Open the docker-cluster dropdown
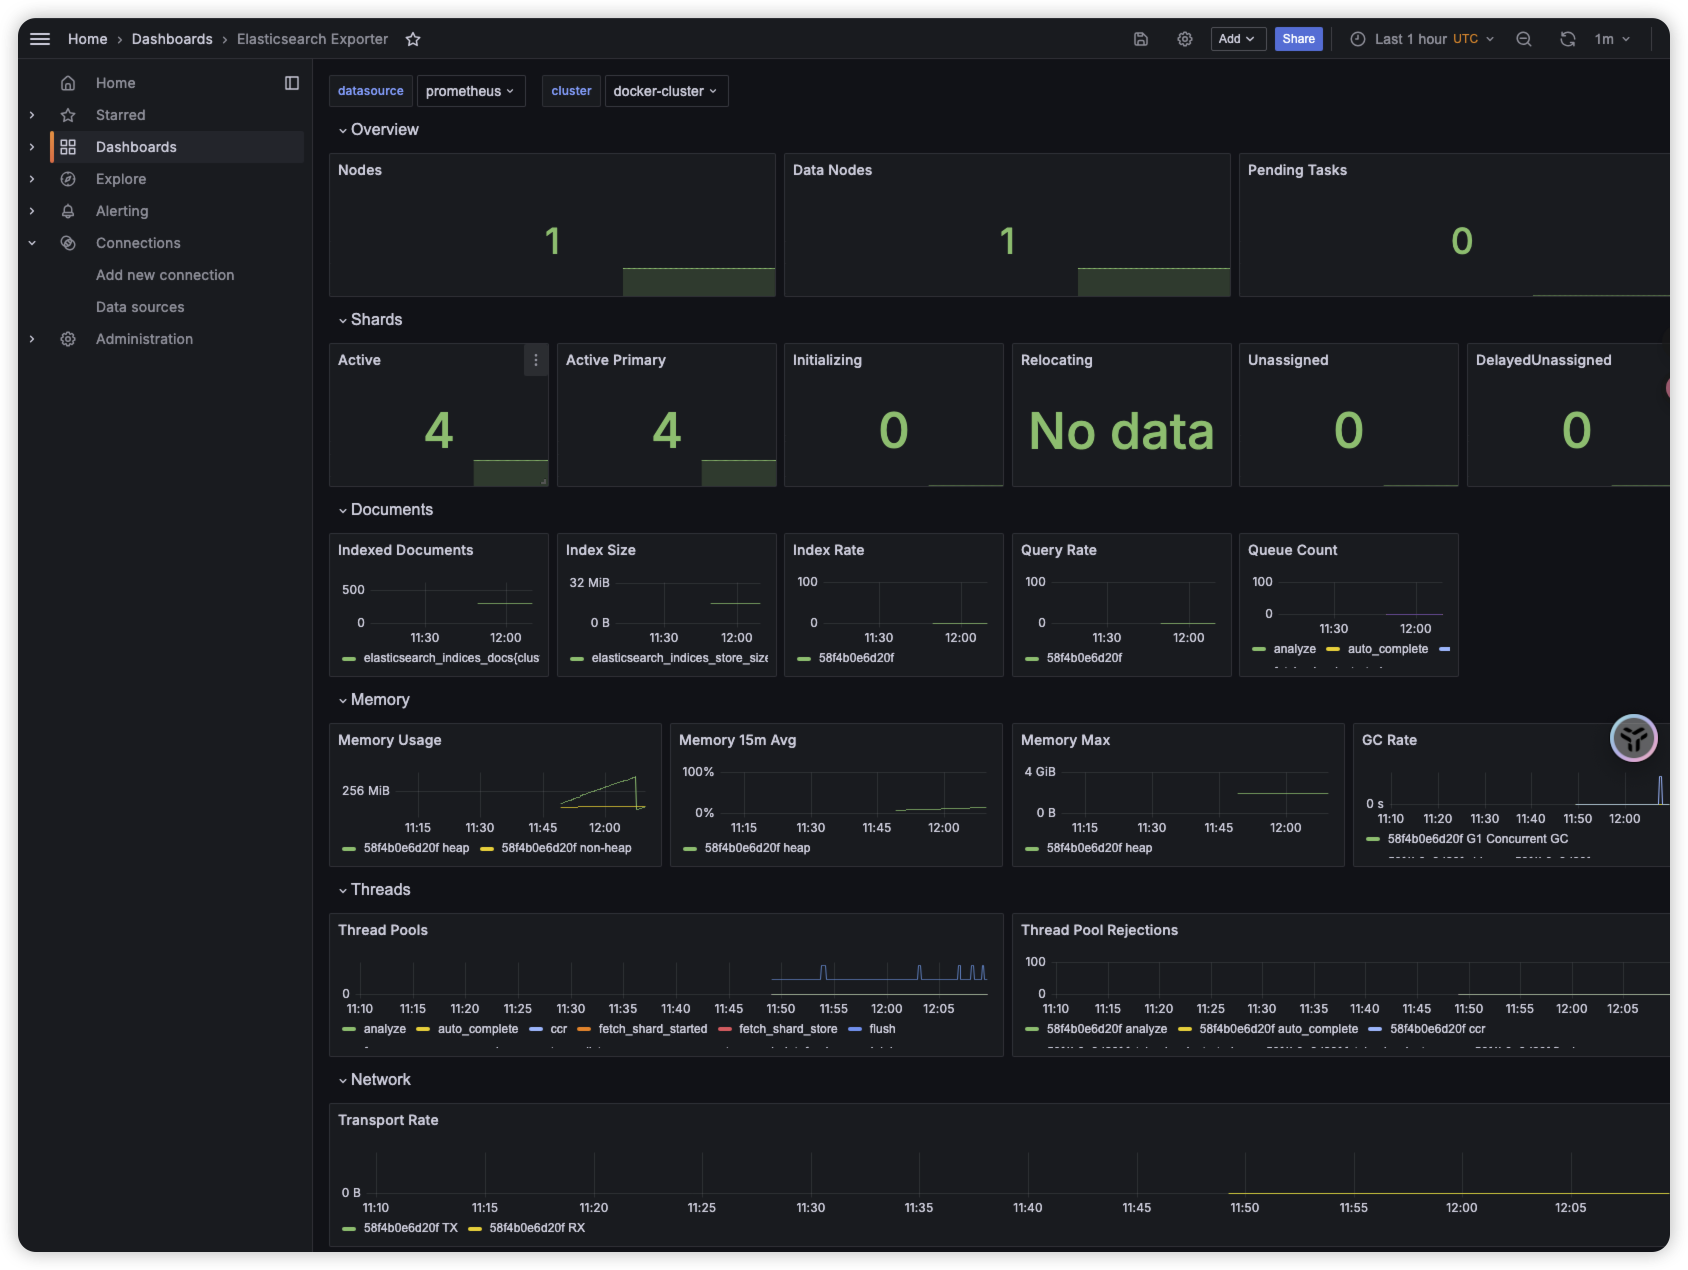The height and width of the screenshot is (1270, 1688). tap(666, 91)
